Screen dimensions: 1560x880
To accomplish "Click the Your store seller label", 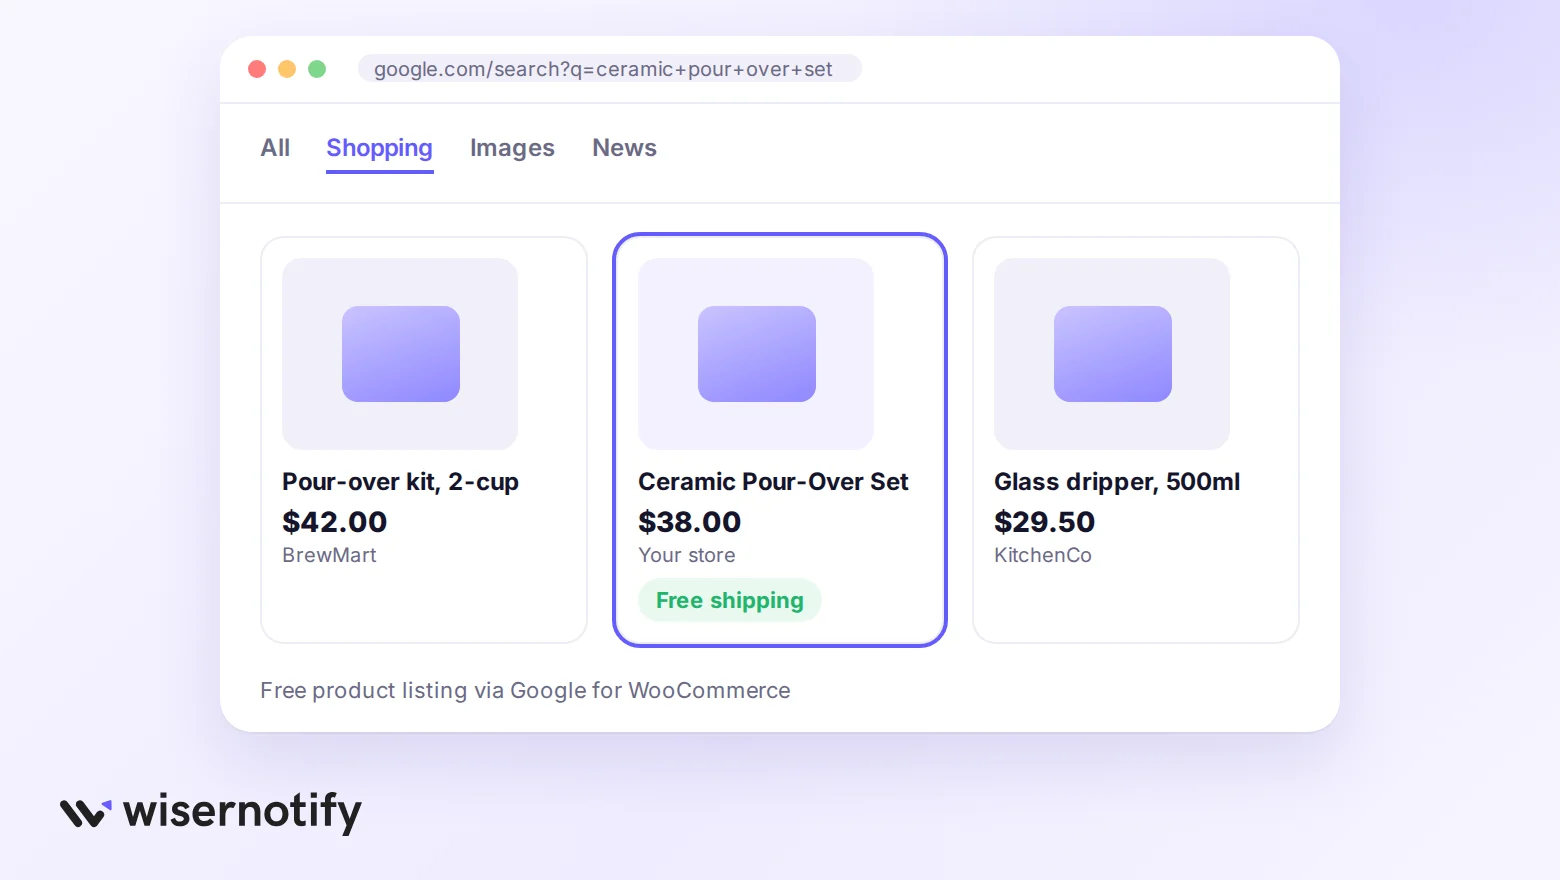I will click(x=687, y=555).
